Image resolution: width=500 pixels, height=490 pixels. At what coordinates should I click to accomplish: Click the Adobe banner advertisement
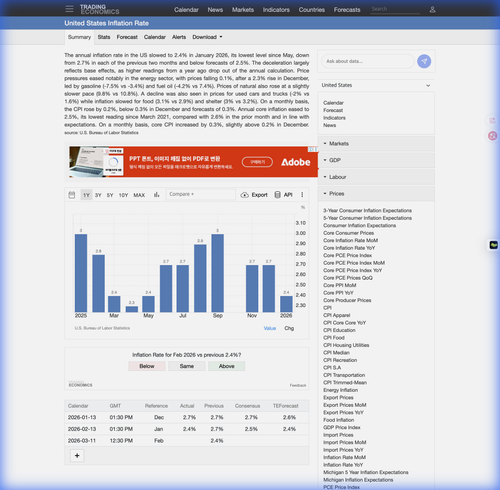coord(193,162)
